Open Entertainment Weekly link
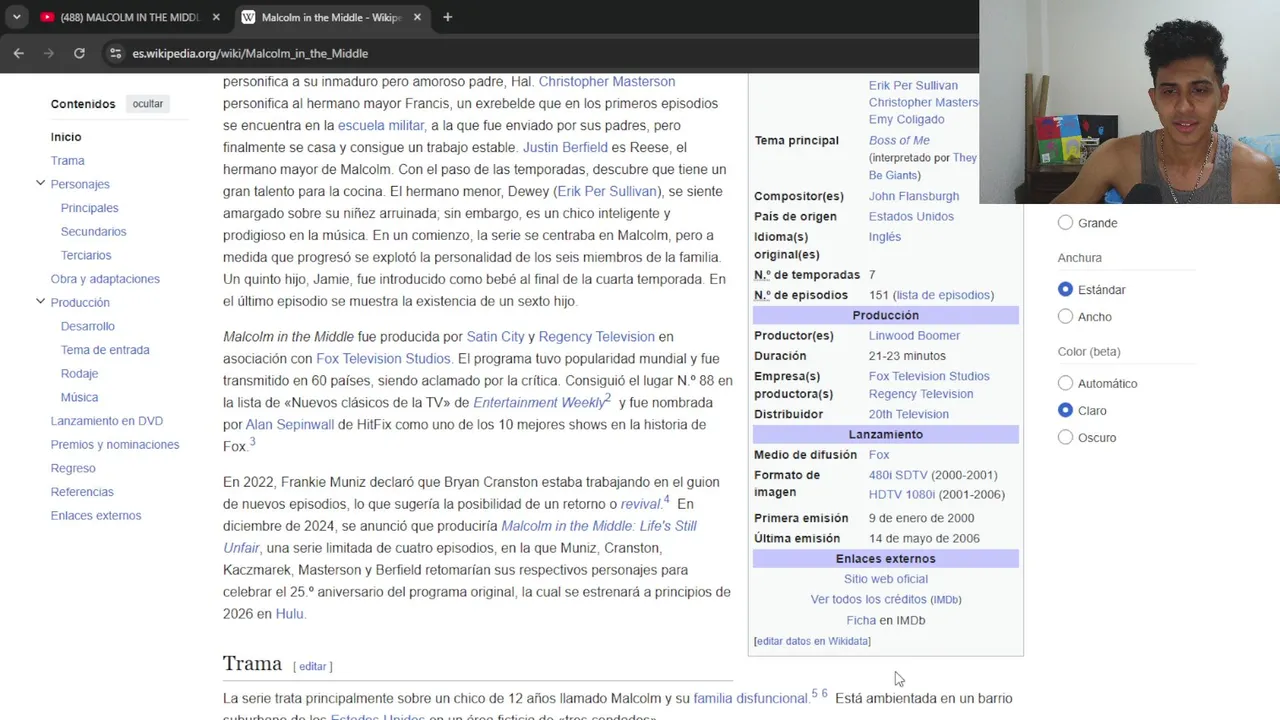Image resolution: width=1280 pixels, height=720 pixels. coord(538,403)
